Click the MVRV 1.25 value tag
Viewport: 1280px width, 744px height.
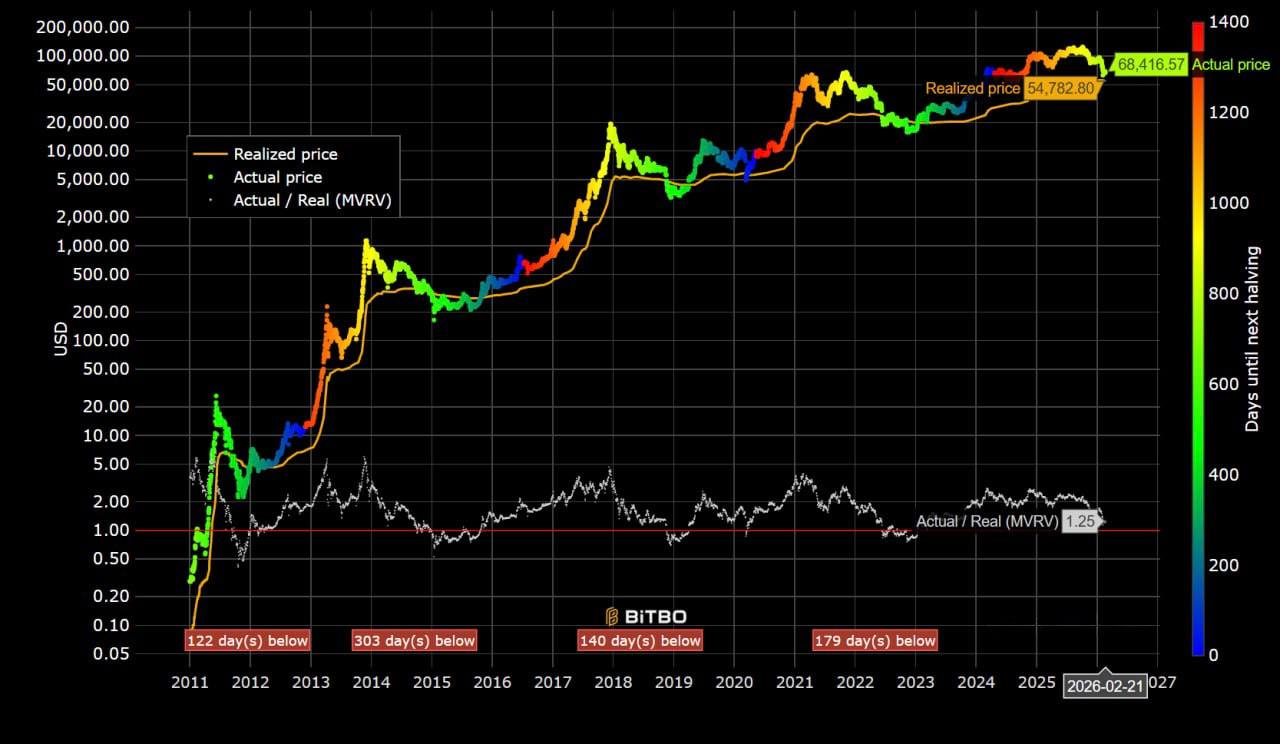pos(1079,521)
